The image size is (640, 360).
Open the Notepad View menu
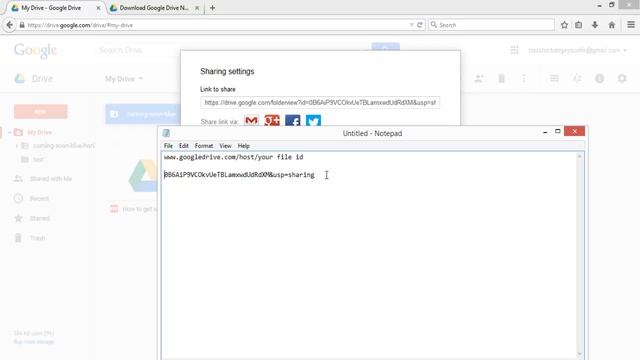[x=225, y=146]
